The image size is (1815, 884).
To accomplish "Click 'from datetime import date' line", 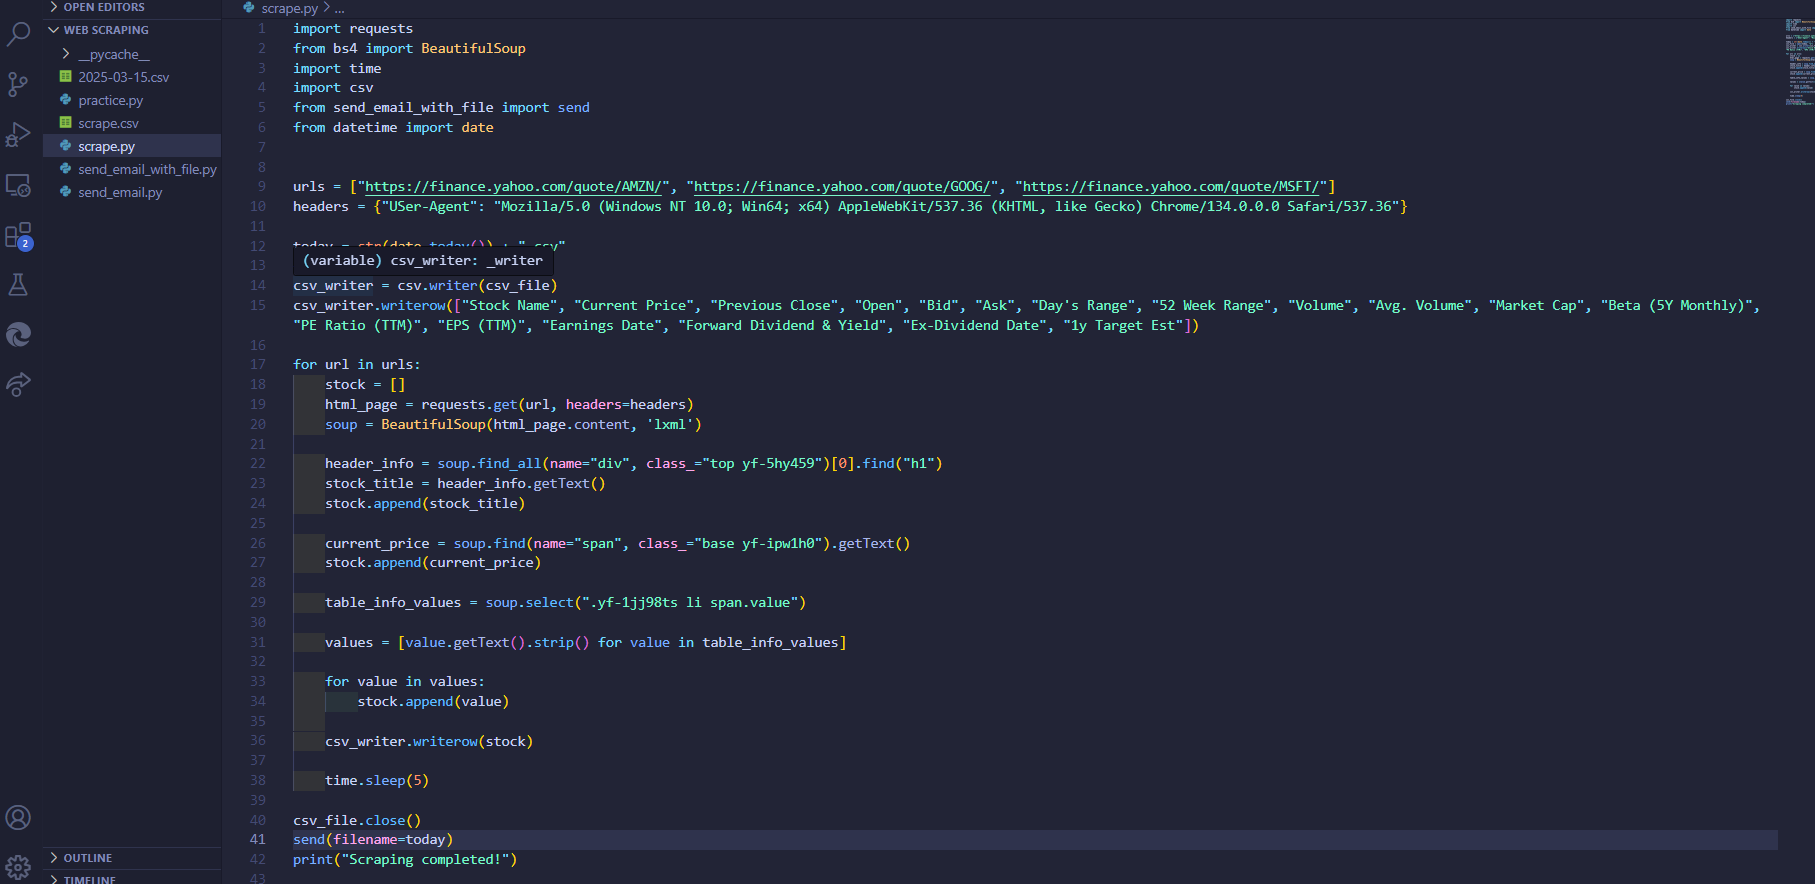I will coord(393,128).
